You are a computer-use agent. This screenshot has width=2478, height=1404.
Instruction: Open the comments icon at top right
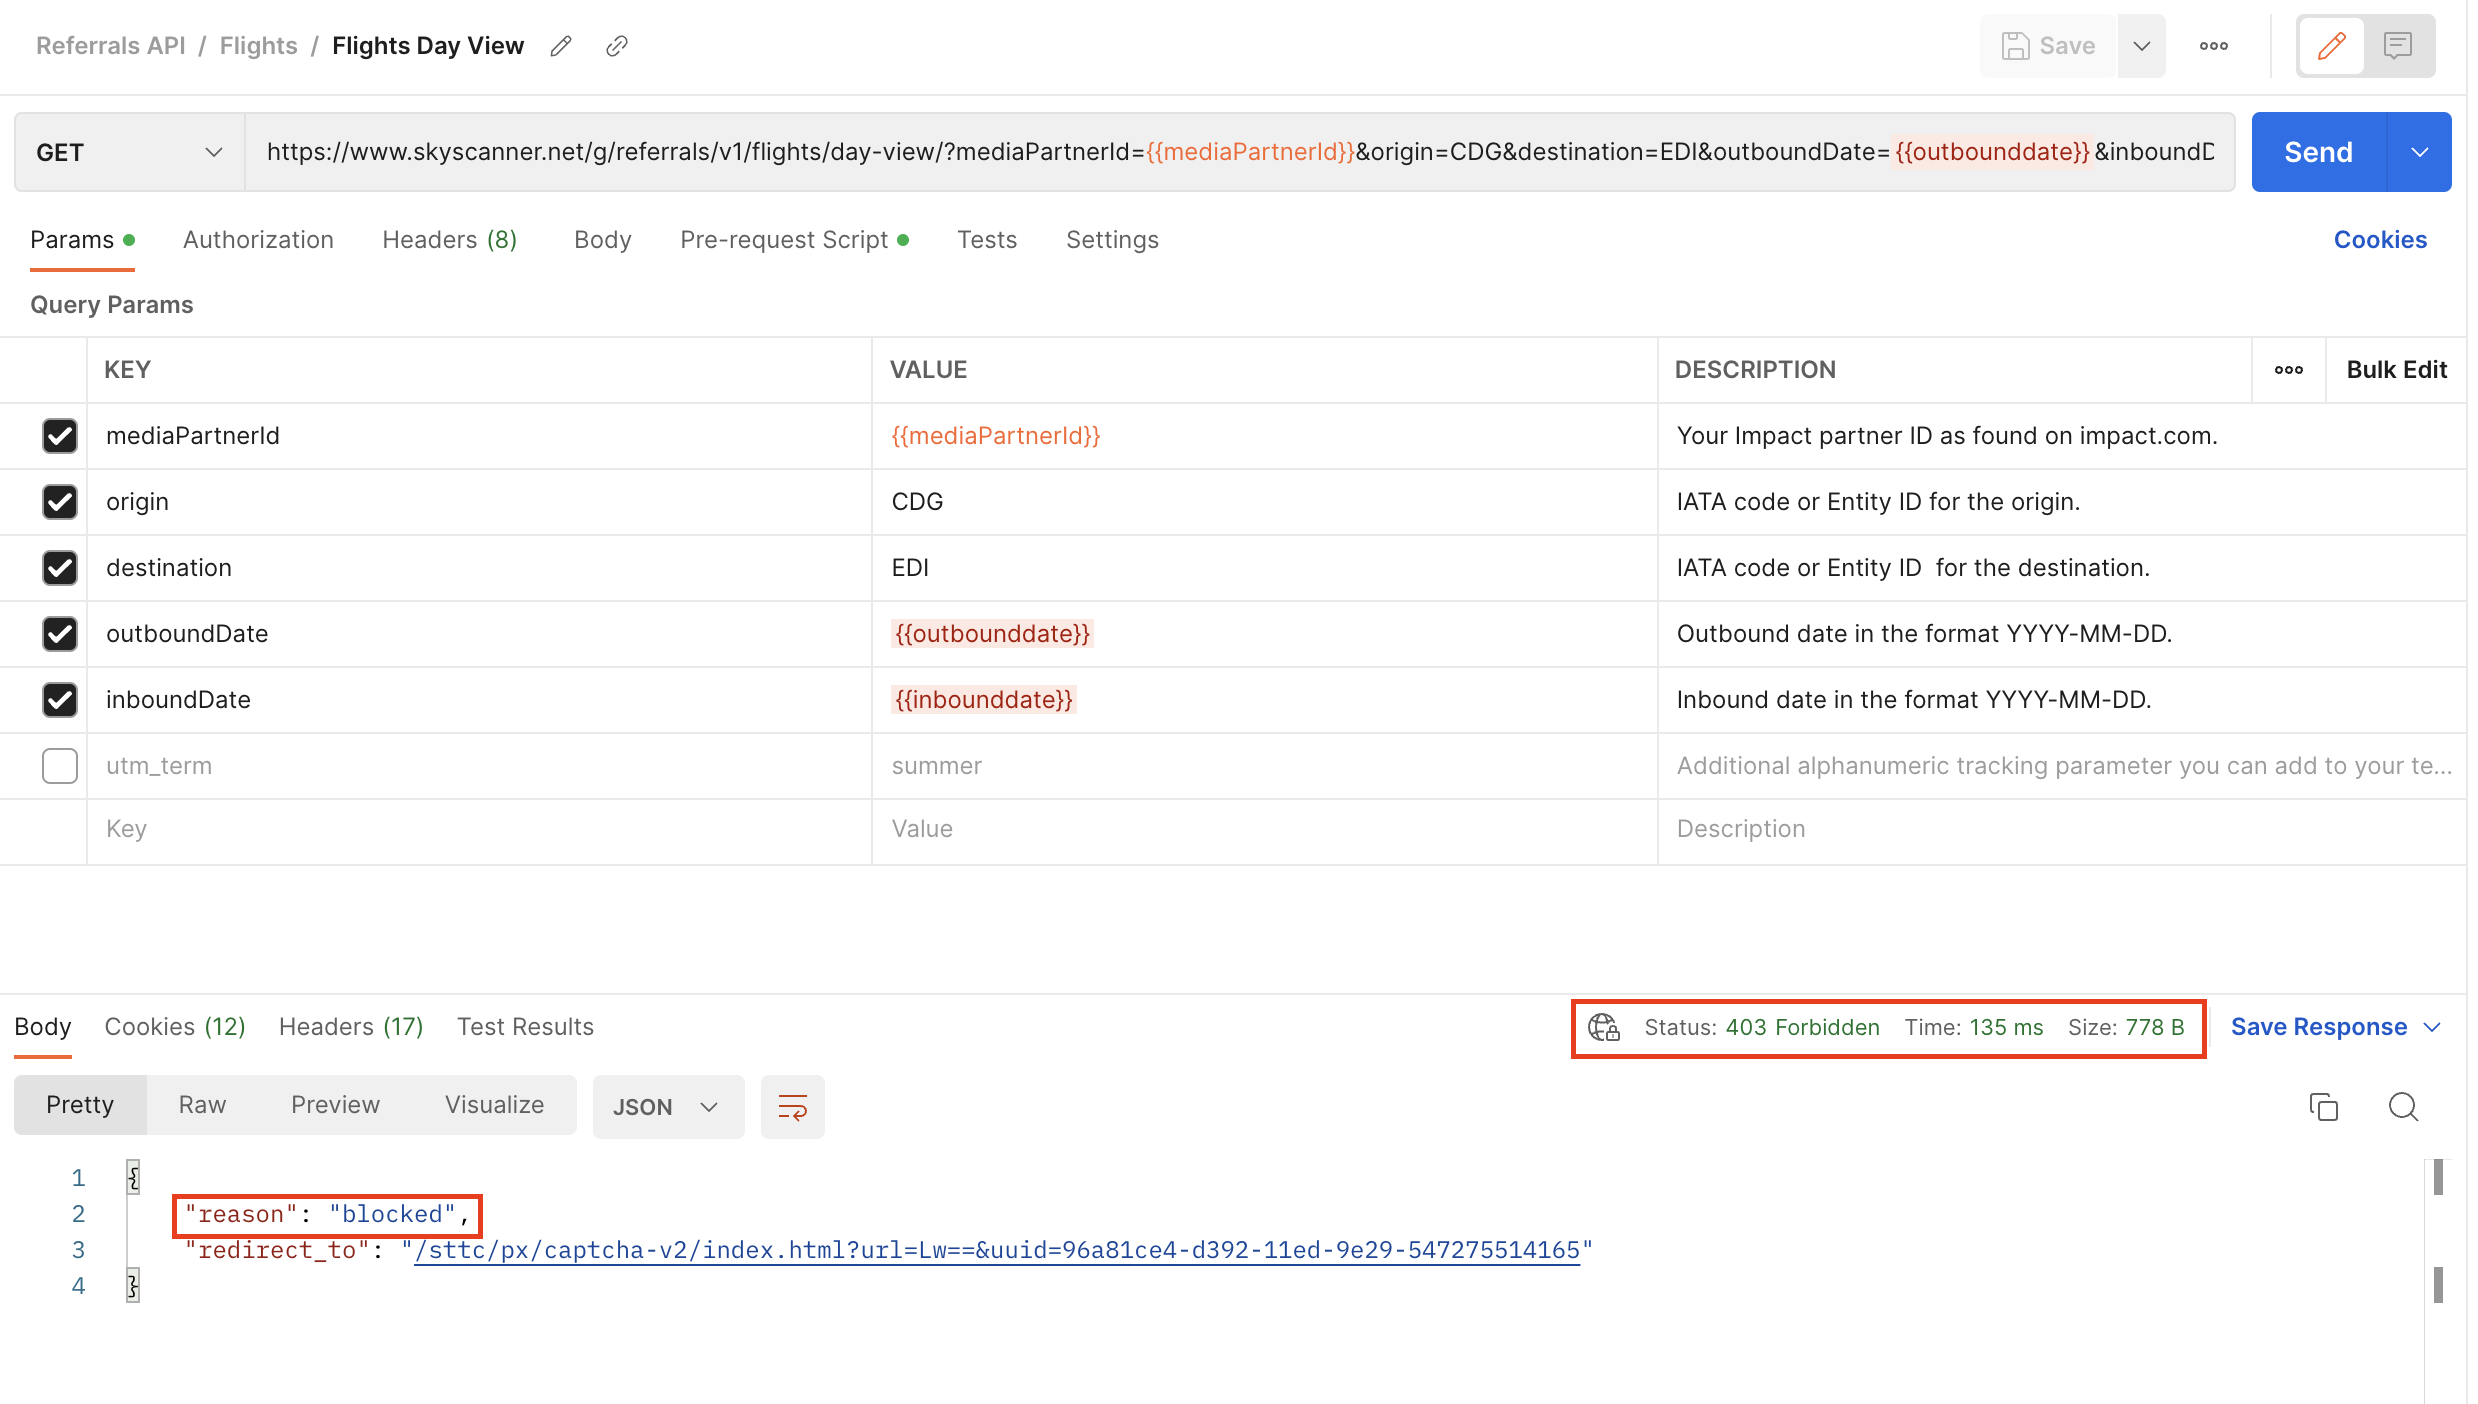(x=2398, y=46)
